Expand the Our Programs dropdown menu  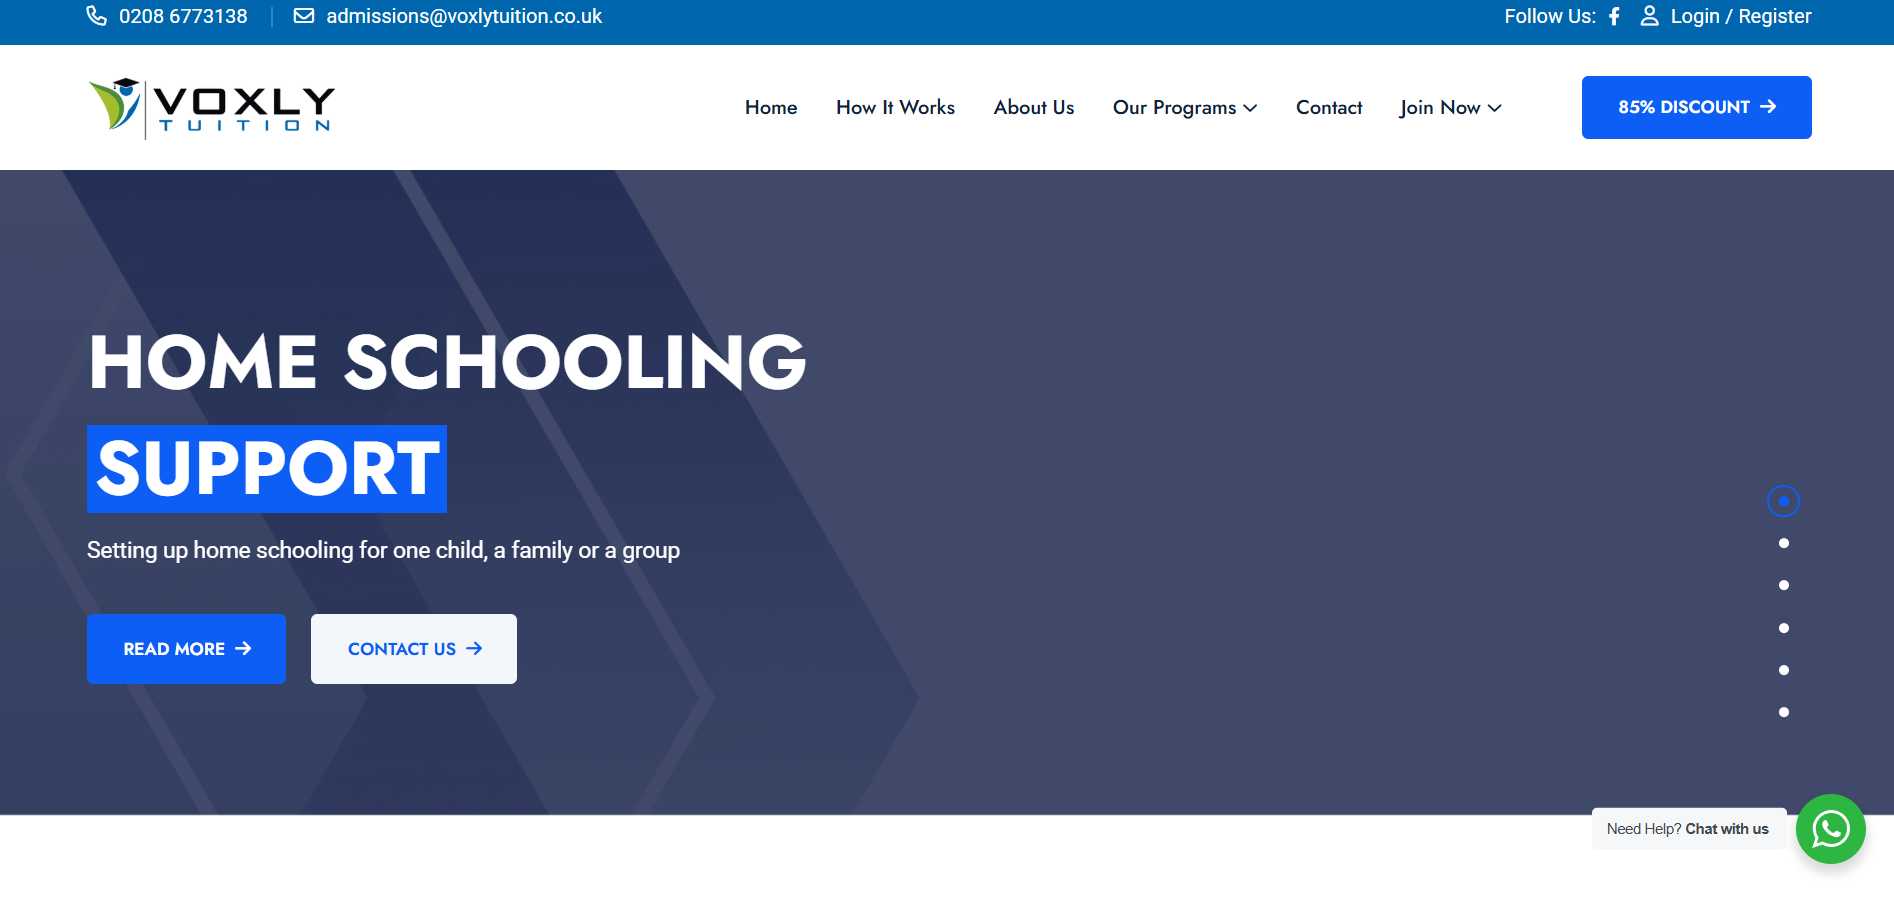pyautogui.click(x=1184, y=108)
